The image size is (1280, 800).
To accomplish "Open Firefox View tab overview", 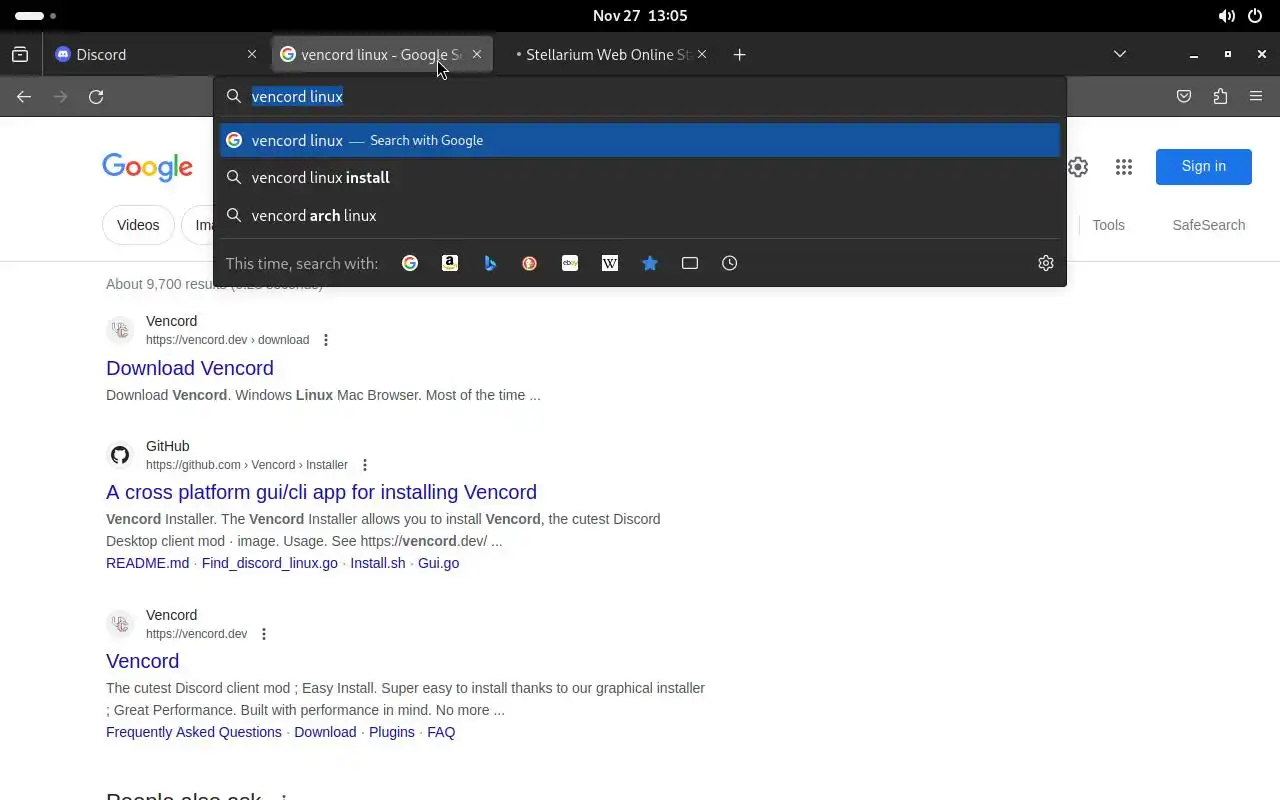I will (x=20, y=55).
